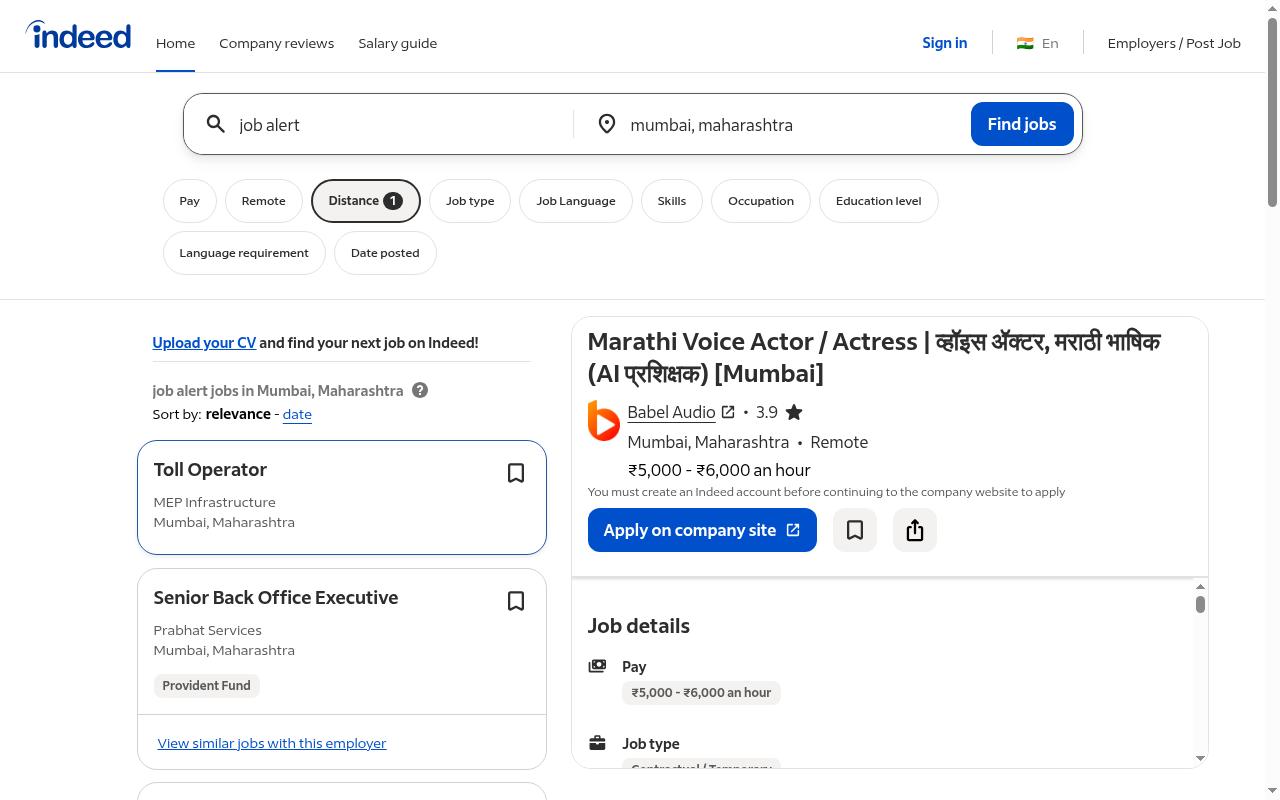The height and width of the screenshot is (800, 1280).
Task: Click the help question mark icon
Action: (420, 390)
